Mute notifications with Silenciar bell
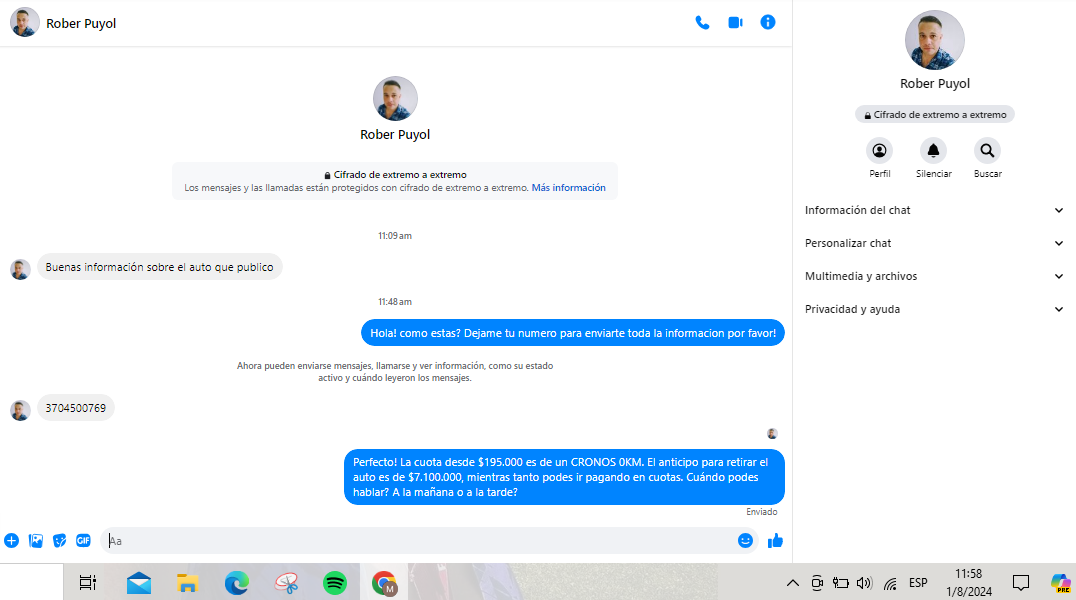Image resolution: width=1076 pixels, height=600 pixels. 933,151
